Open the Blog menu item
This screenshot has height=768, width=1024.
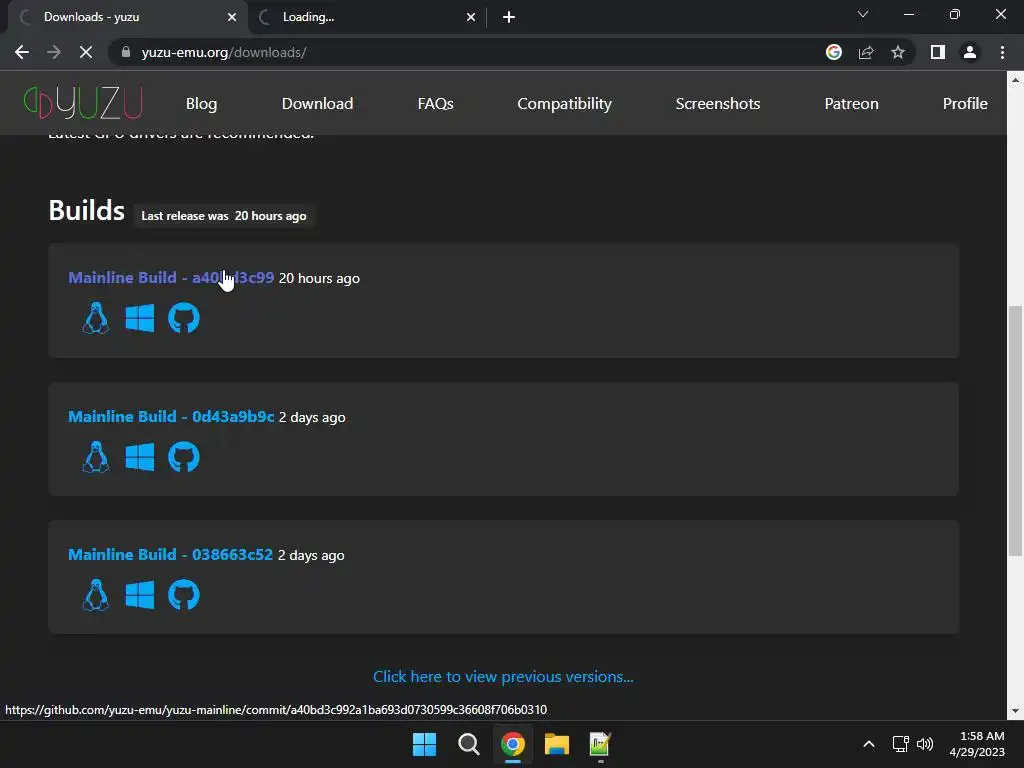tap(201, 103)
